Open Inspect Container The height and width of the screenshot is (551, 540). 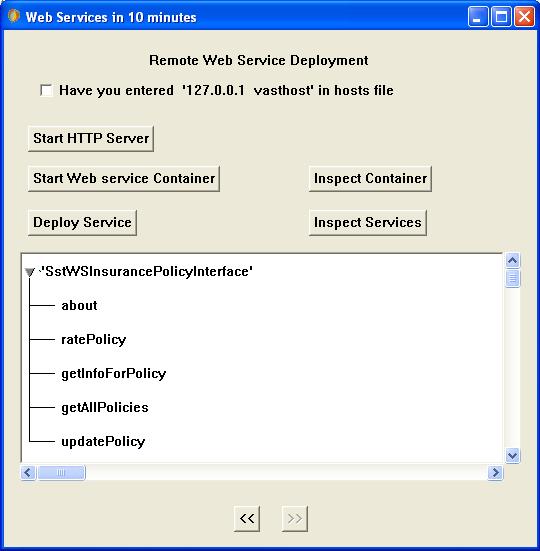pyautogui.click(x=370, y=179)
